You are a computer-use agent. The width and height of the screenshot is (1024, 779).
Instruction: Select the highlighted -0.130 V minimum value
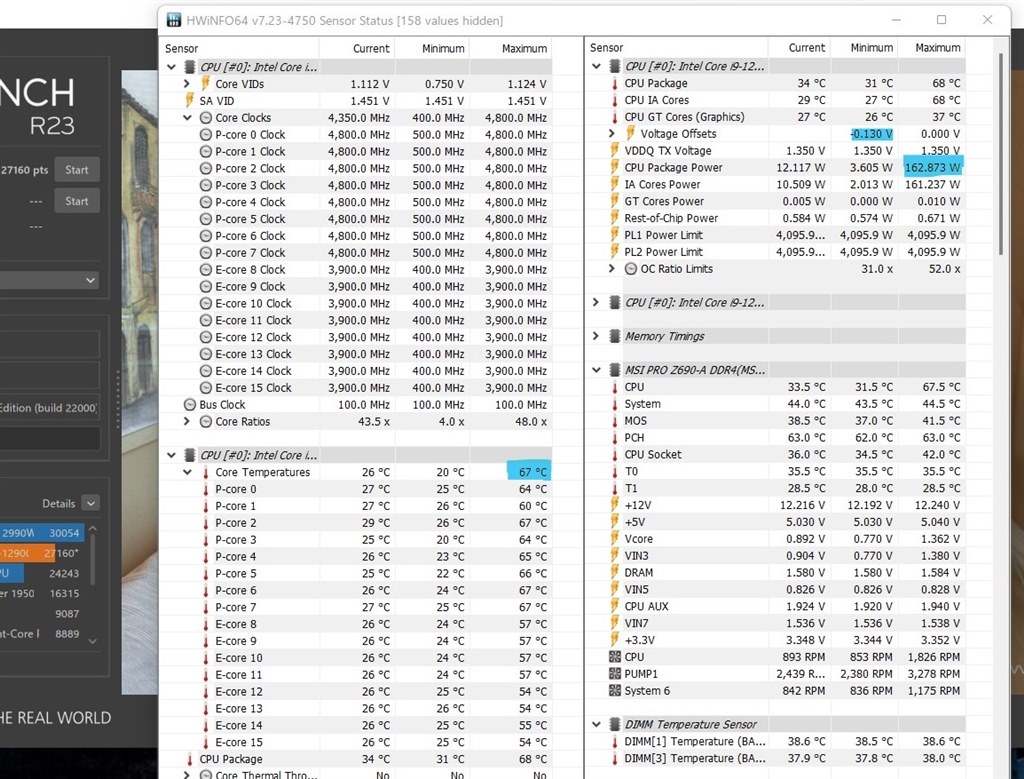[872, 133]
